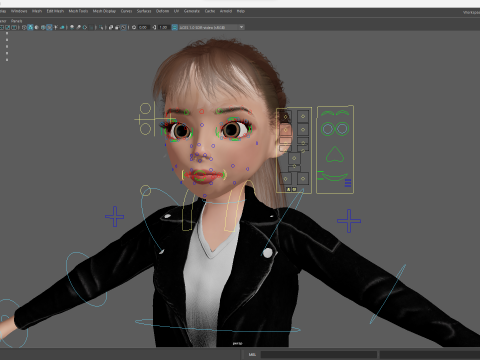The height and width of the screenshot is (360, 480).
Task: Toggle Use All Lights icon
Action: (x=56, y=27)
